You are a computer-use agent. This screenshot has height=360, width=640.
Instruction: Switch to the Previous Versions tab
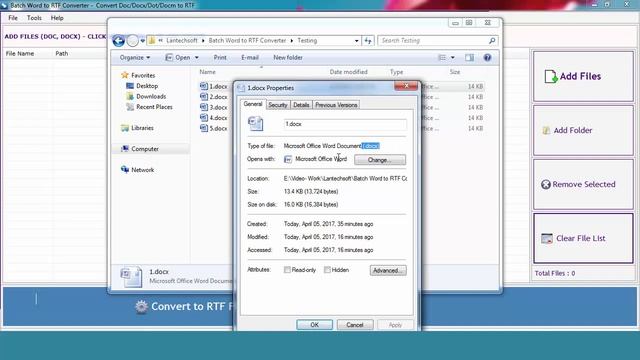pos(336,105)
